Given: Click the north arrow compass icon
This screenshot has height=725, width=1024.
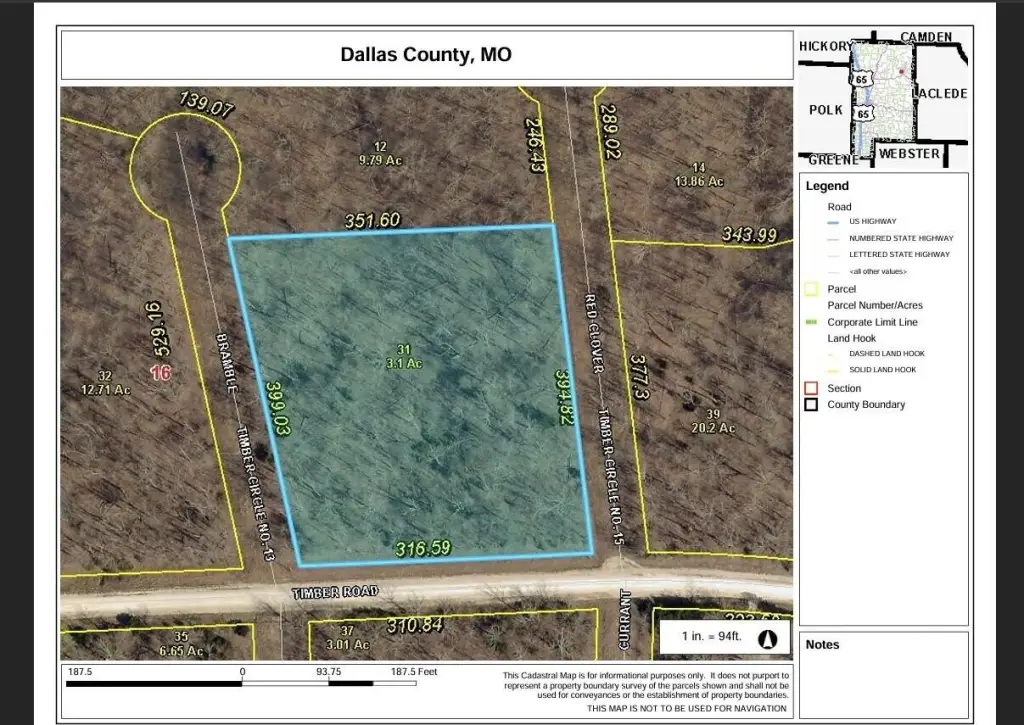Looking at the screenshot, I should (x=769, y=638).
